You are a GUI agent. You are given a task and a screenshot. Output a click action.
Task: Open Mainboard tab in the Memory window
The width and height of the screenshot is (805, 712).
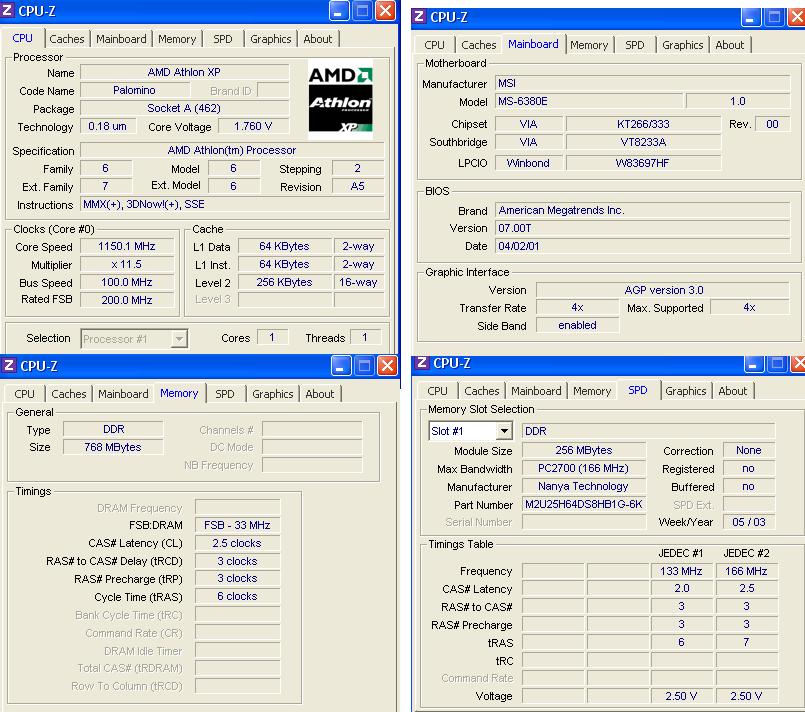[123, 394]
